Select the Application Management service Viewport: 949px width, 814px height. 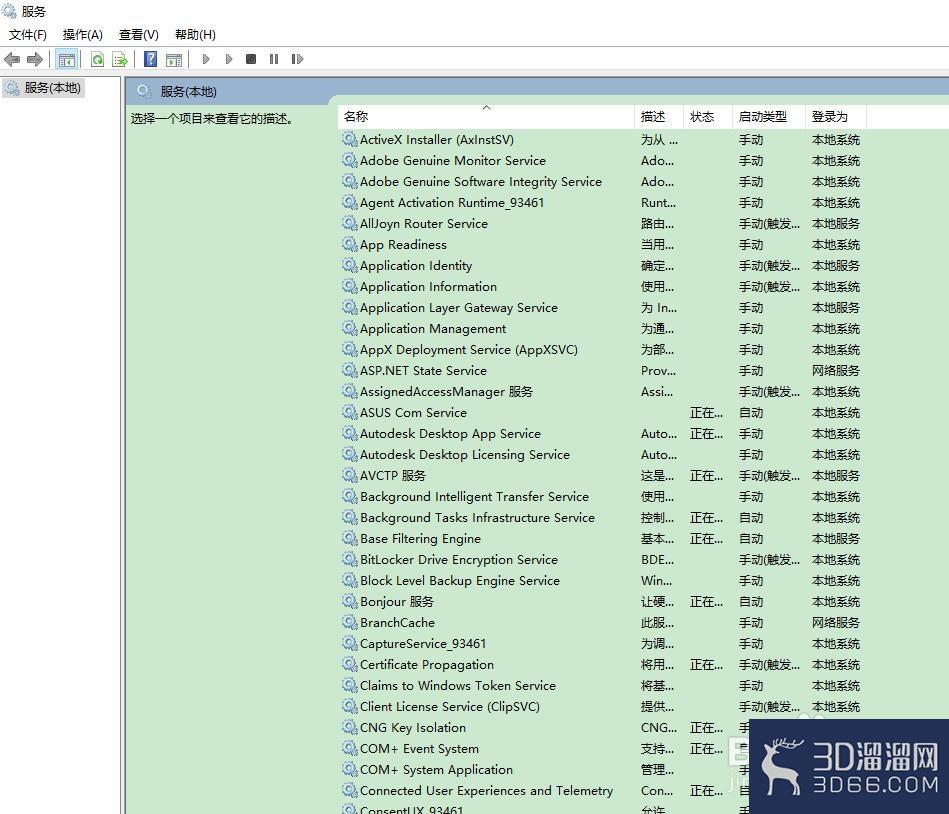coord(433,329)
